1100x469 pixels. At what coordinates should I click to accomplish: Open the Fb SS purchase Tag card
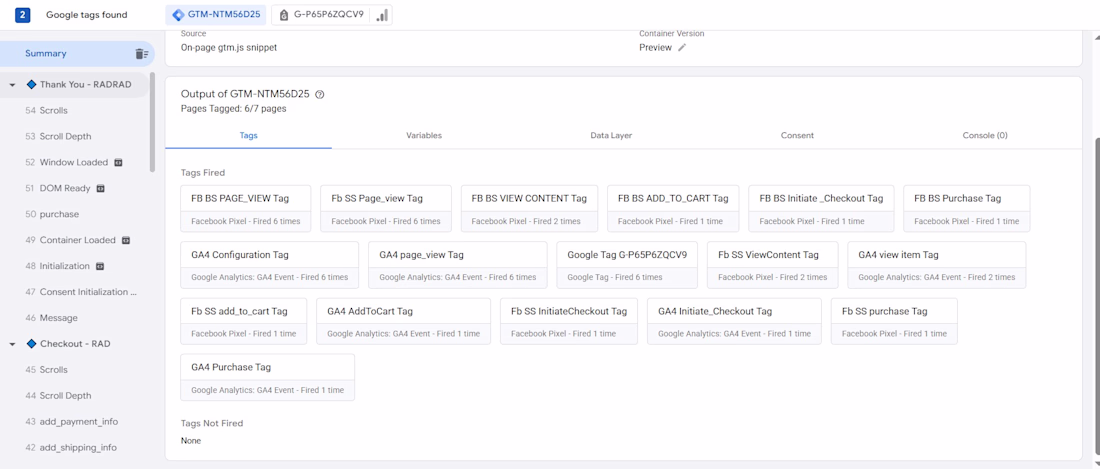[x=894, y=321]
